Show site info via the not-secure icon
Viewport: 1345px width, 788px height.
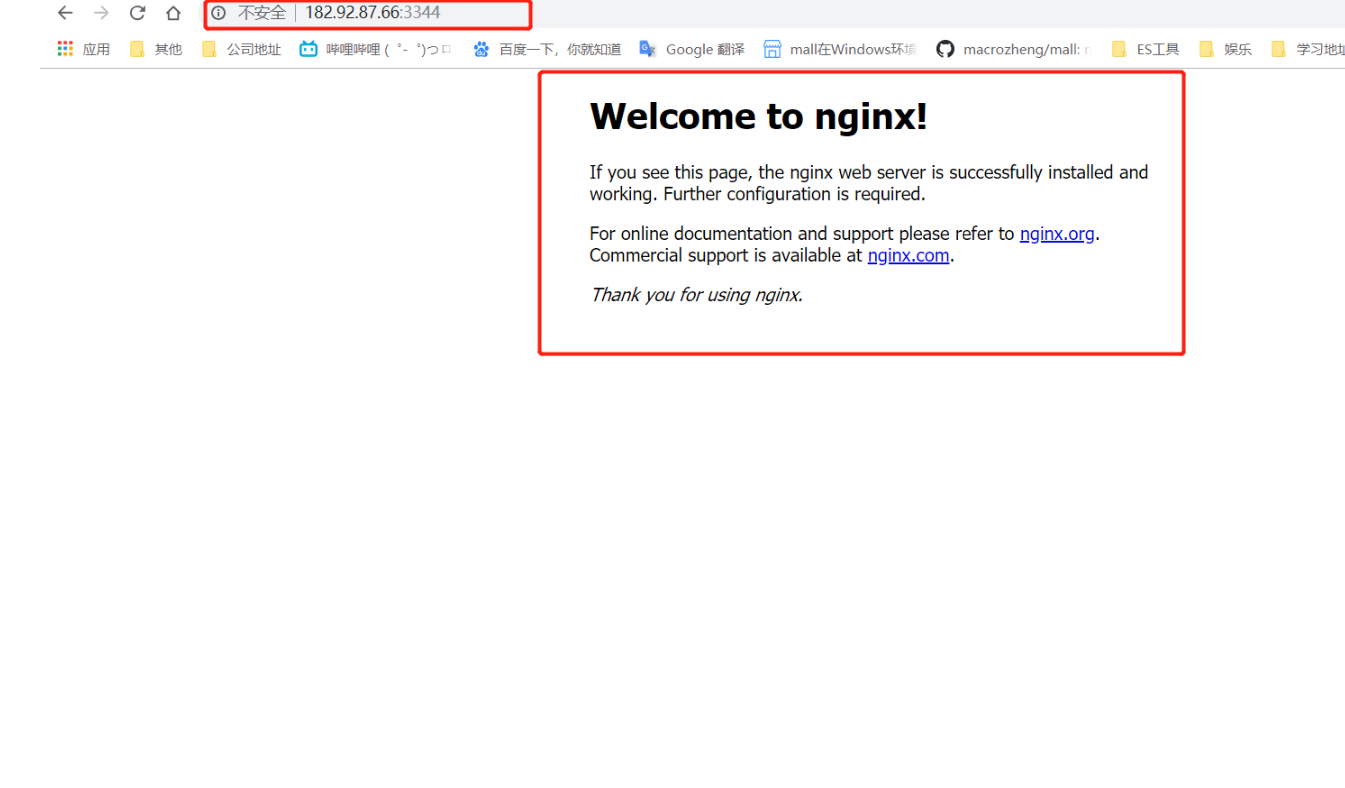(x=219, y=13)
